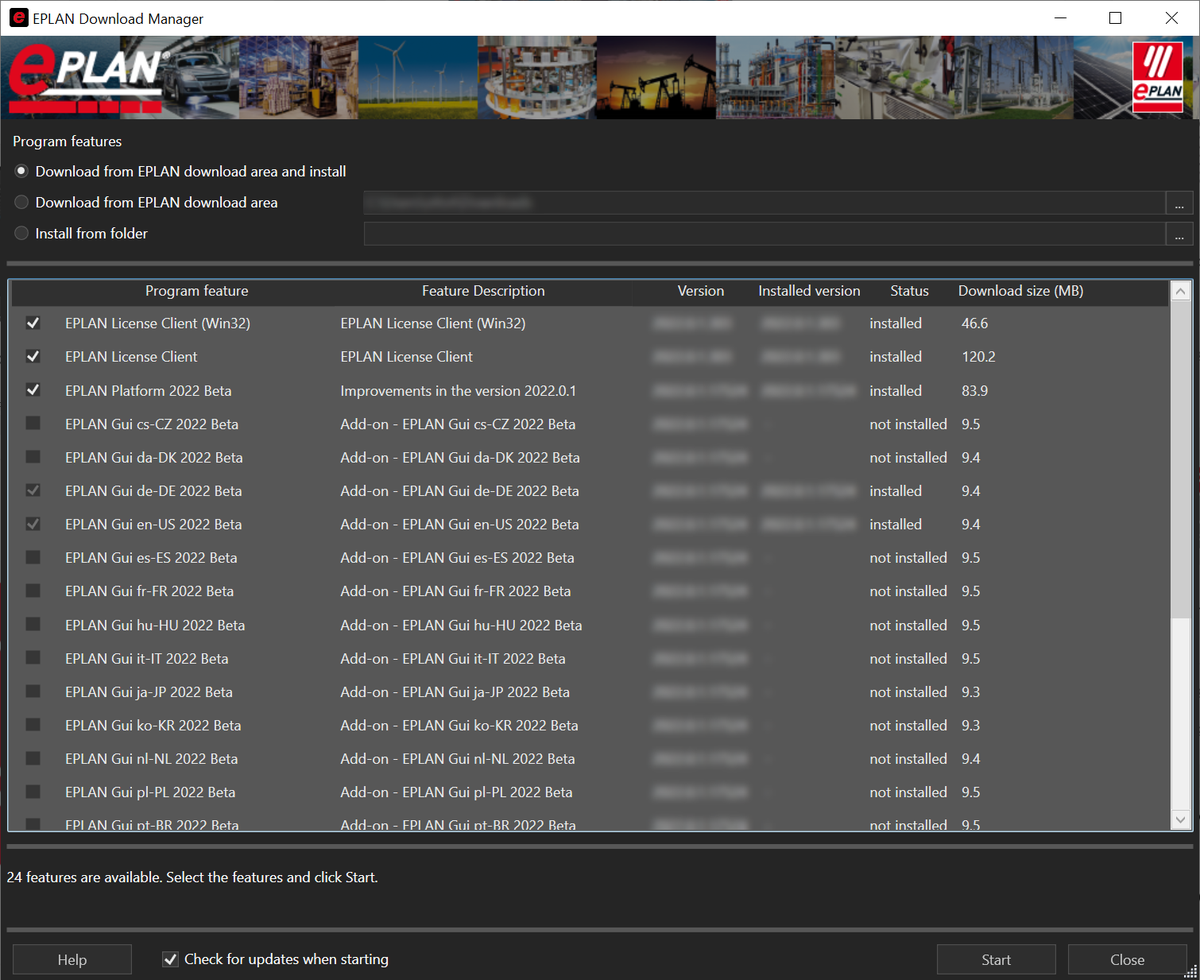Browse for the download area folder

tap(1179, 203)
